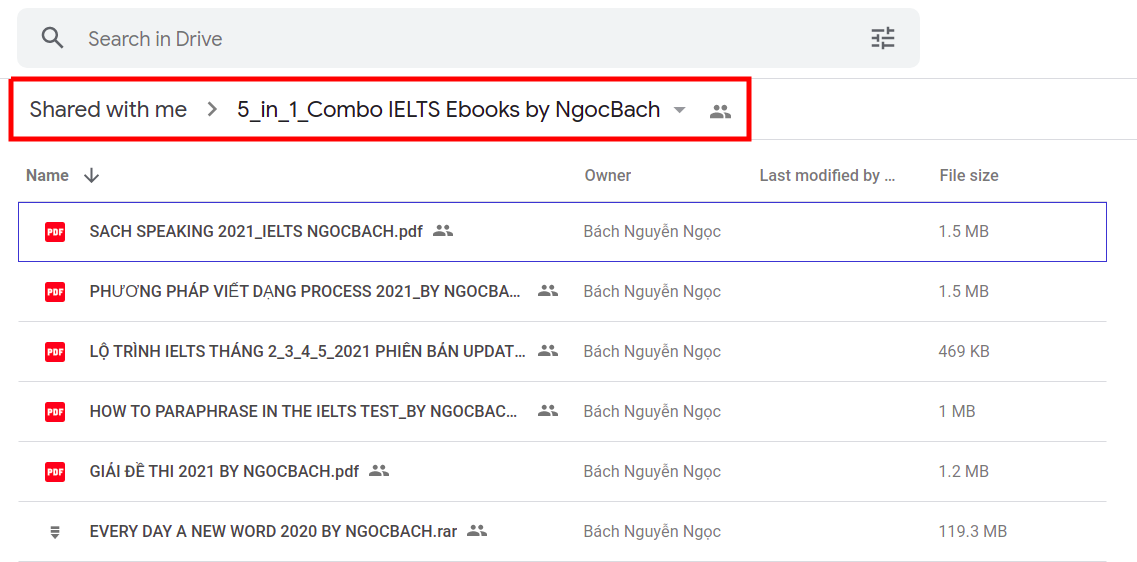This screenshot has width=1137, height=562.
Task: Click the 1 MB file size
Action: tap(957, 411)
